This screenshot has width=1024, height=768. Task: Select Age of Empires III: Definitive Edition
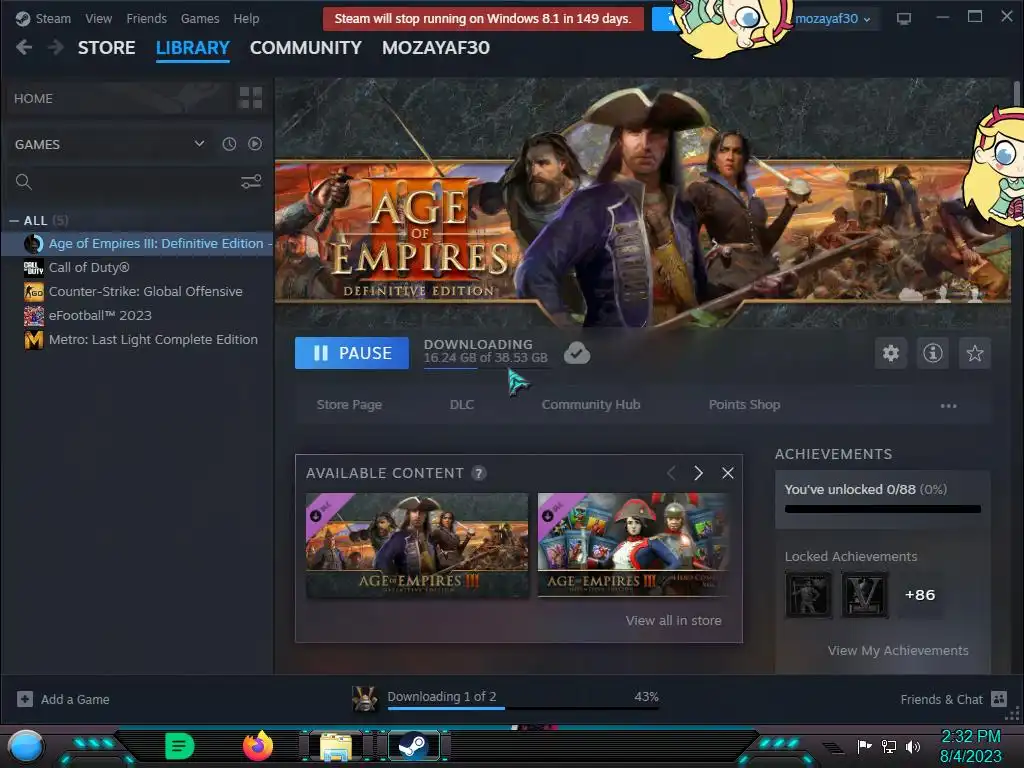(x=138, y=244)
